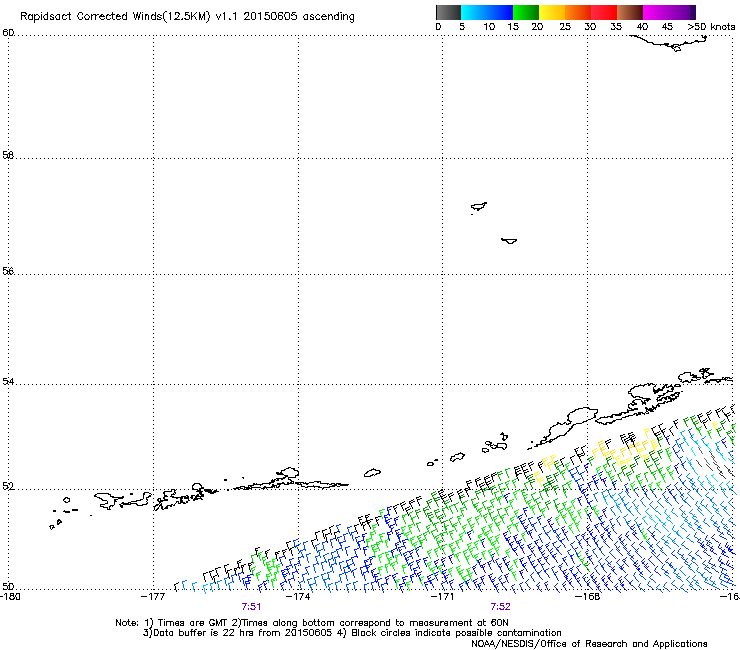This screenshot has height=650, width=740.
Task: Click the '>50 knots' legend label
Action: (711, 27)
